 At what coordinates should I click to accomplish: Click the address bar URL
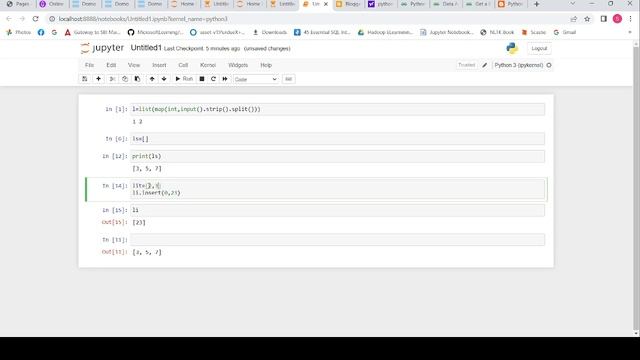(143, 19)
